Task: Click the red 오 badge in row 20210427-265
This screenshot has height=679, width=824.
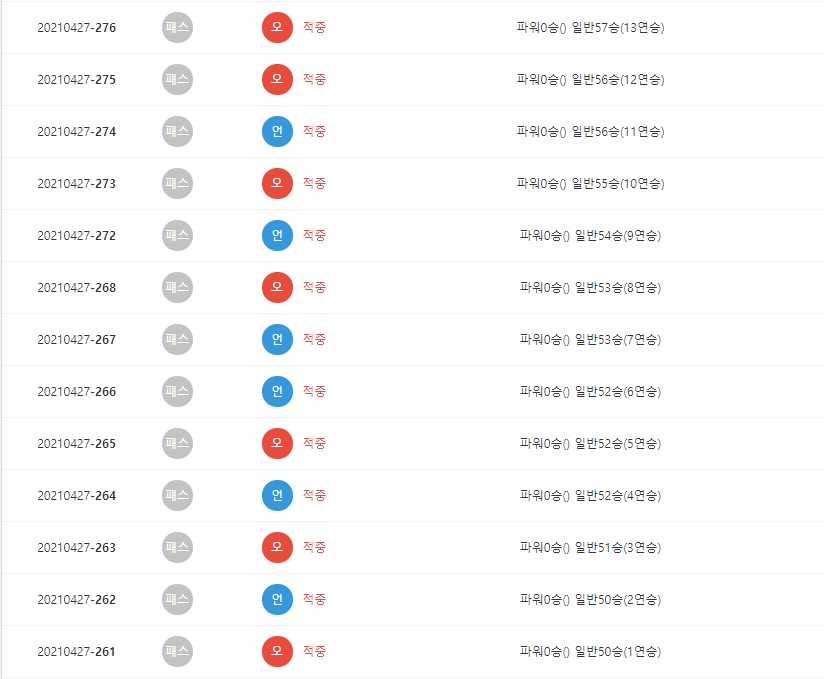Action: [277, 444]
